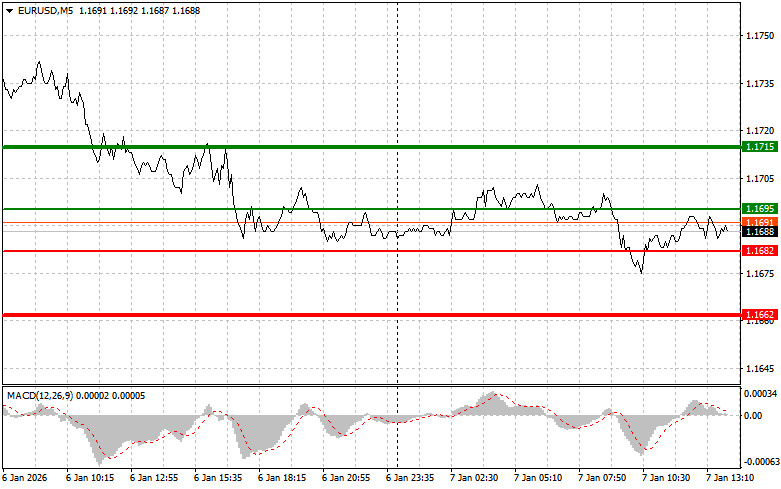Viewport: 781px width, 489px height.
Task: Click the 7 Jan 05:10 time label
Action: (x=538, y=478)
